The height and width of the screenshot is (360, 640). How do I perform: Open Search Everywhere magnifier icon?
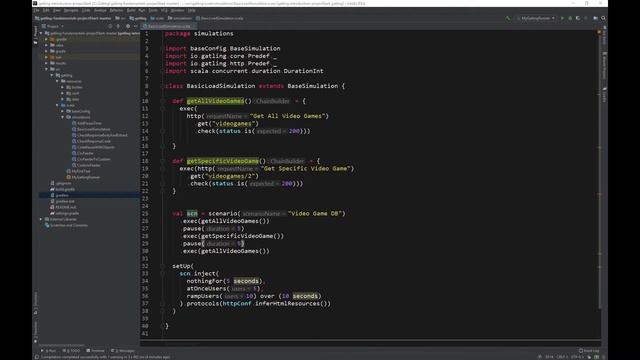(603, 18)
